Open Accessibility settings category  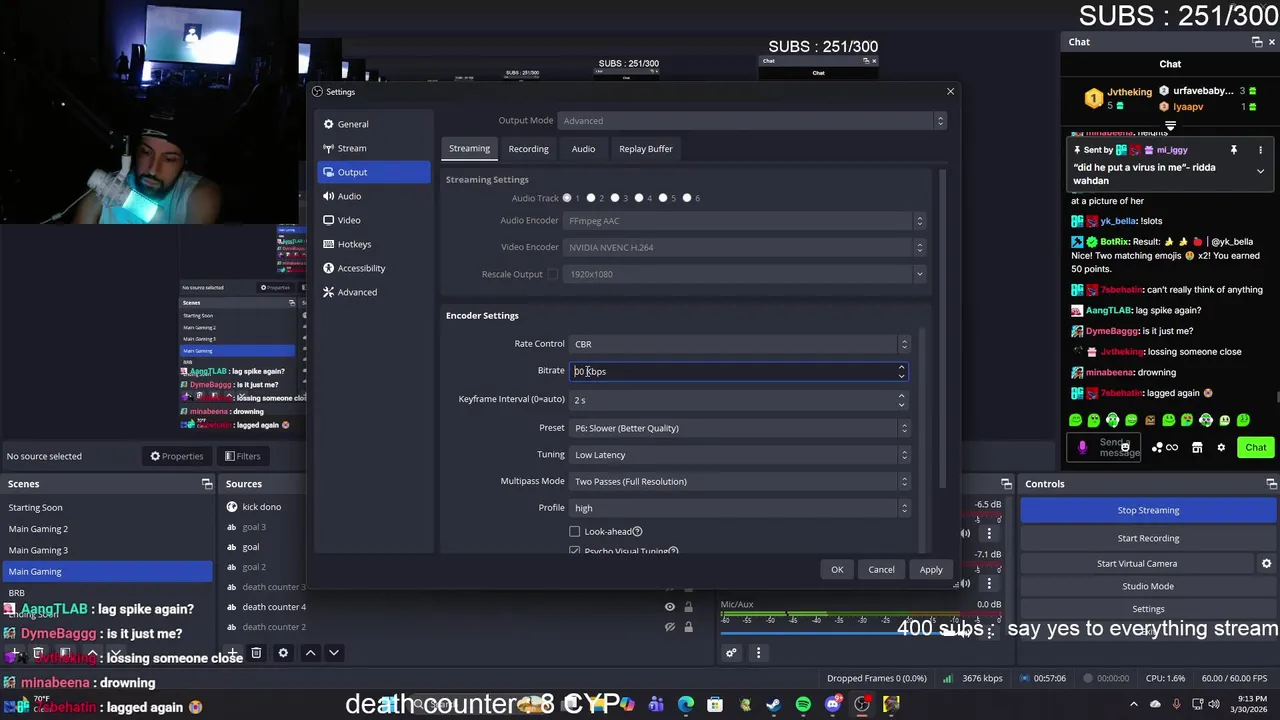pyautogui.click(x=374, y=268)
